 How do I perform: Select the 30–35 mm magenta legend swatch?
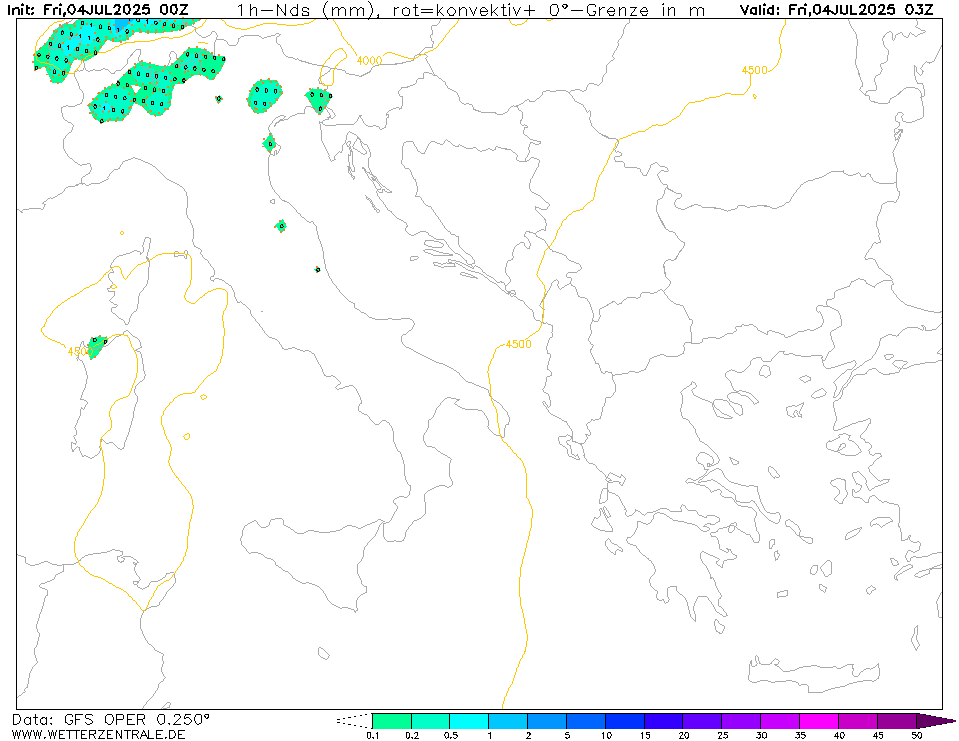tap(780, 721)
